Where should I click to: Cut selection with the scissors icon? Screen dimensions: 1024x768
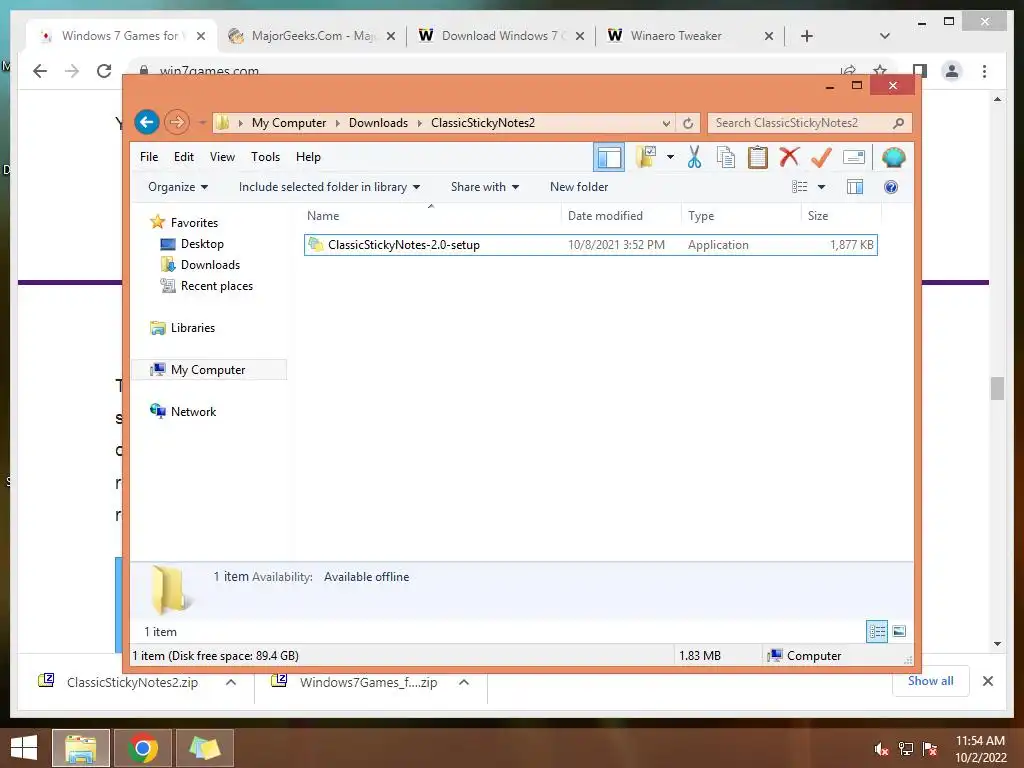coord(694,157)
